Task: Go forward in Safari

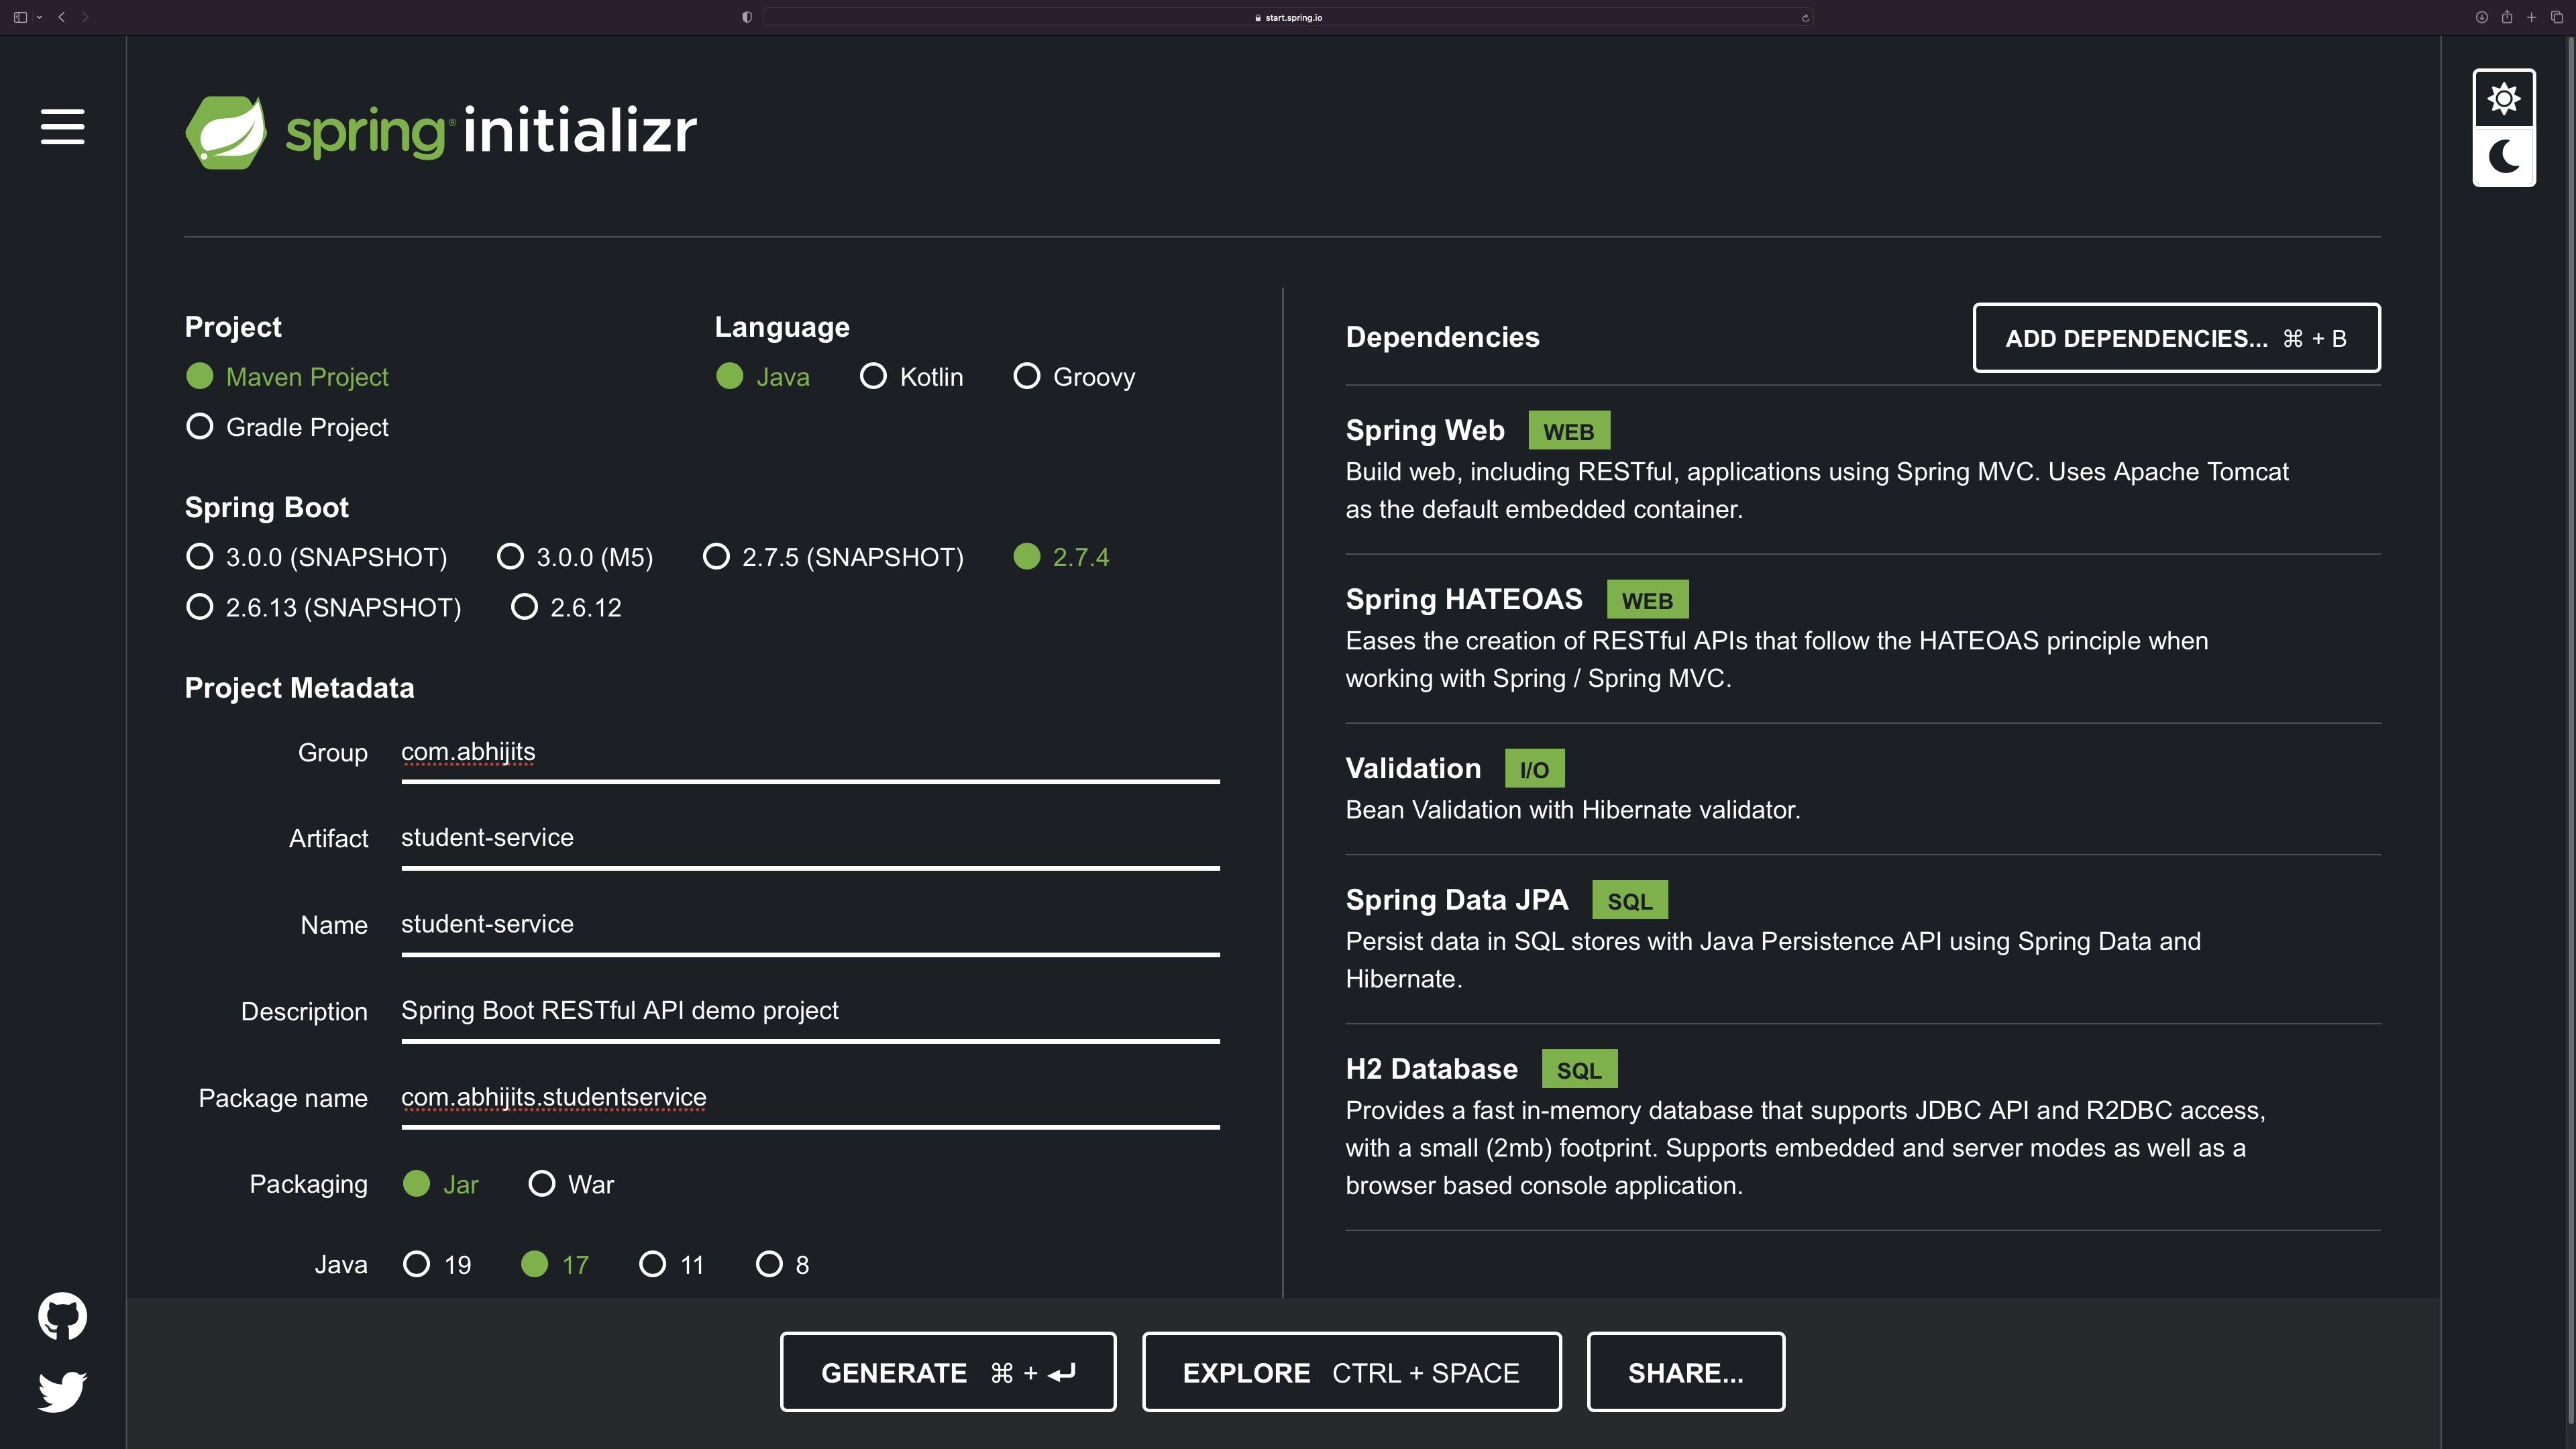Action: (85, 17)
